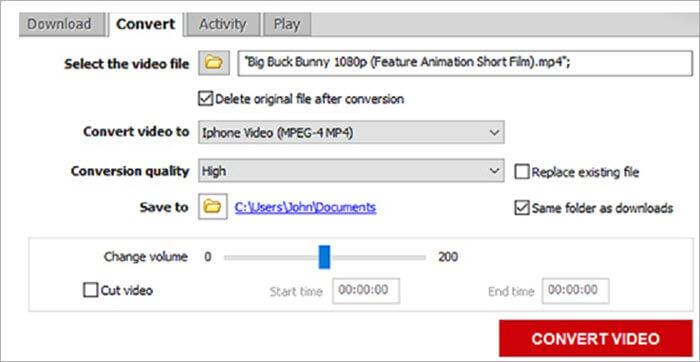The height and width of the screenshot is (362, 700).
Task: Click the Start time label
Action: tap(296, 292)
